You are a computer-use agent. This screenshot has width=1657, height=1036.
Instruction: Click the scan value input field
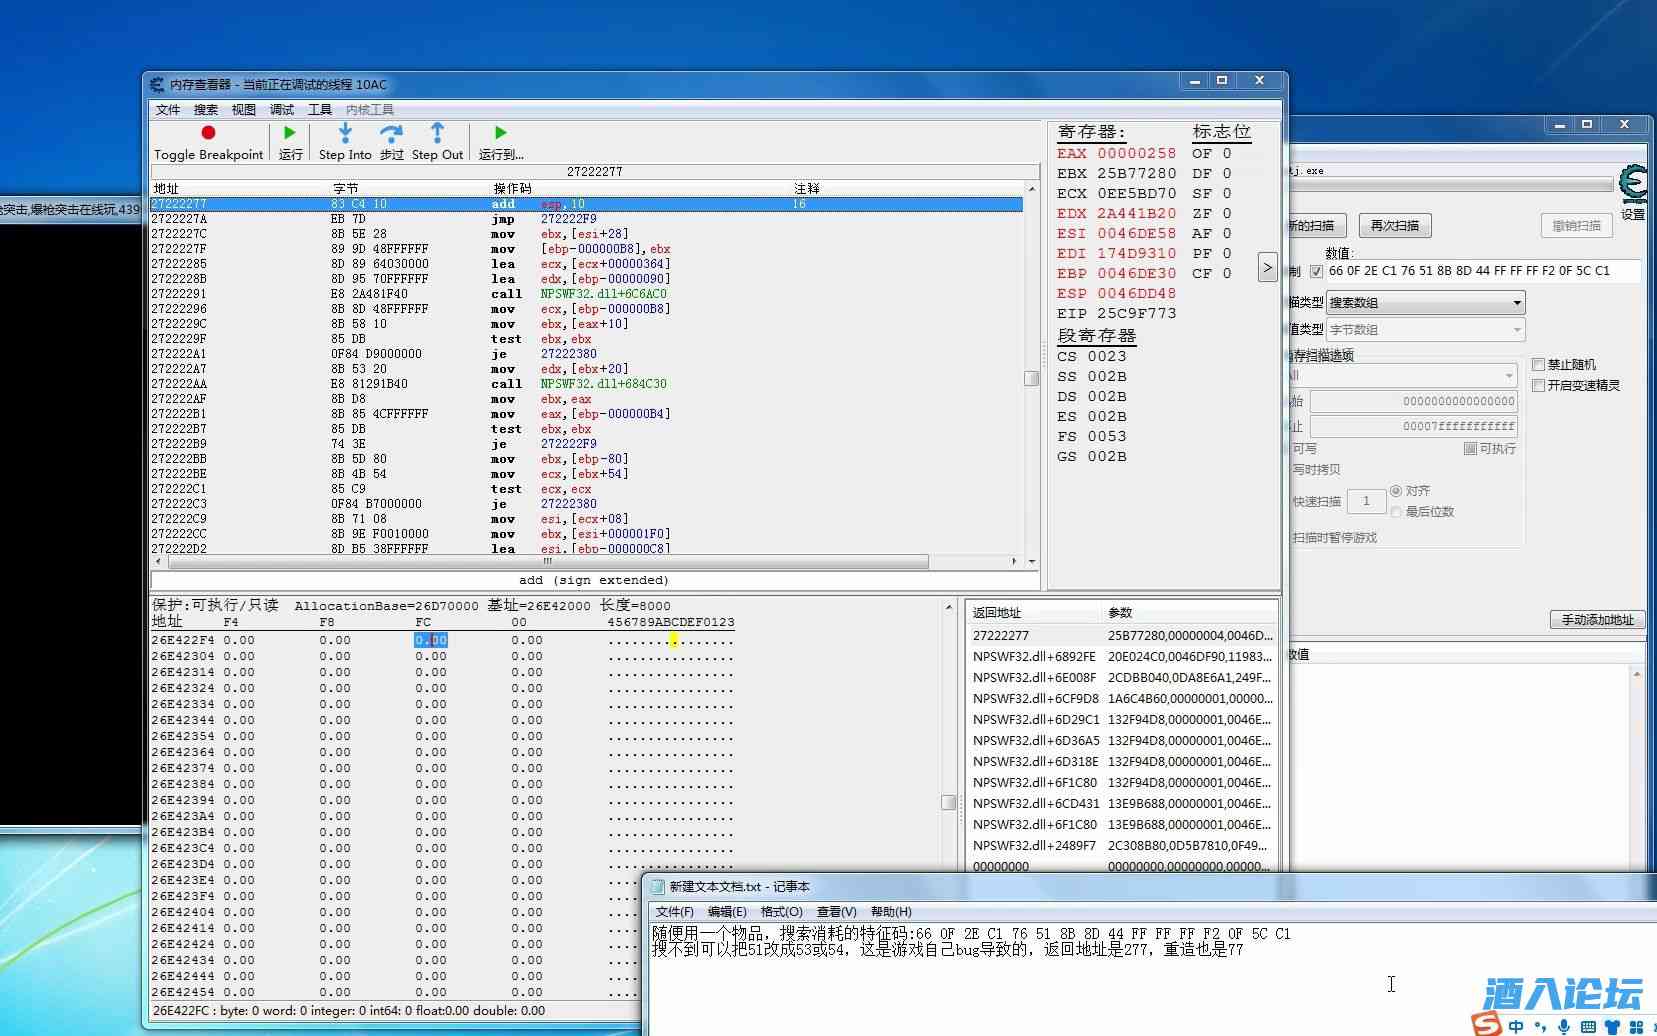1480,271
